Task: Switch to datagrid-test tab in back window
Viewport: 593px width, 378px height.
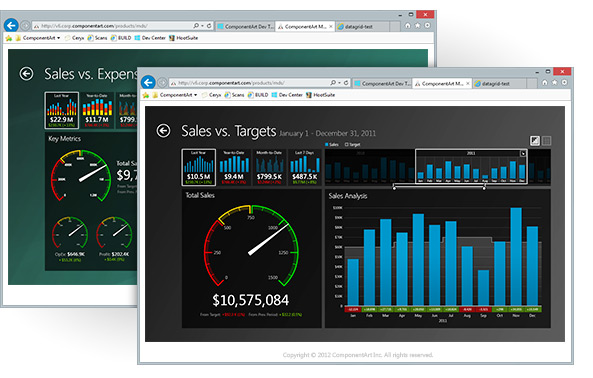Action: pos(362,26)
